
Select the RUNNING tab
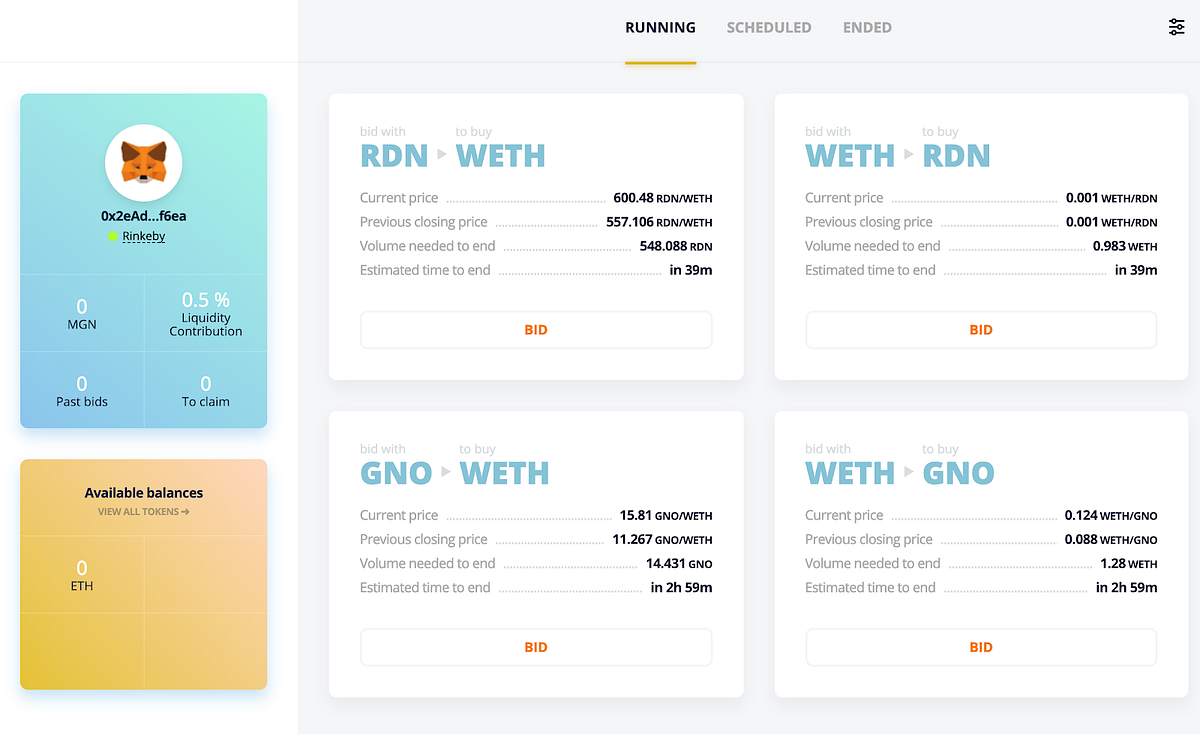click(x=660, y=27)
